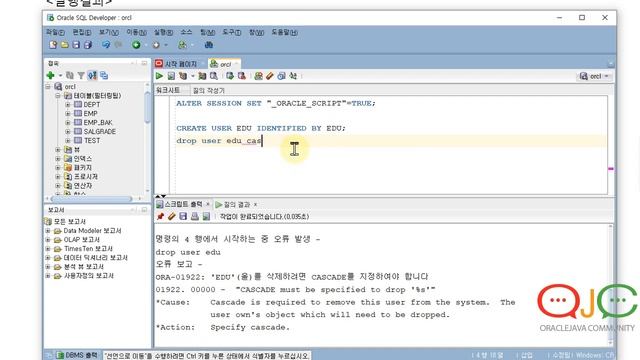This screenshot has height=360, width=640.
Task: Expand the Data Modeler reports folder
Action: tap(48, 231)
